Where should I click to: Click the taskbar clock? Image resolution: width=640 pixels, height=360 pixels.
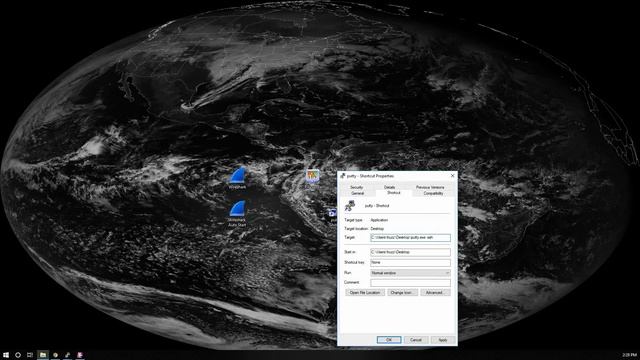click(x=629, y=355)
